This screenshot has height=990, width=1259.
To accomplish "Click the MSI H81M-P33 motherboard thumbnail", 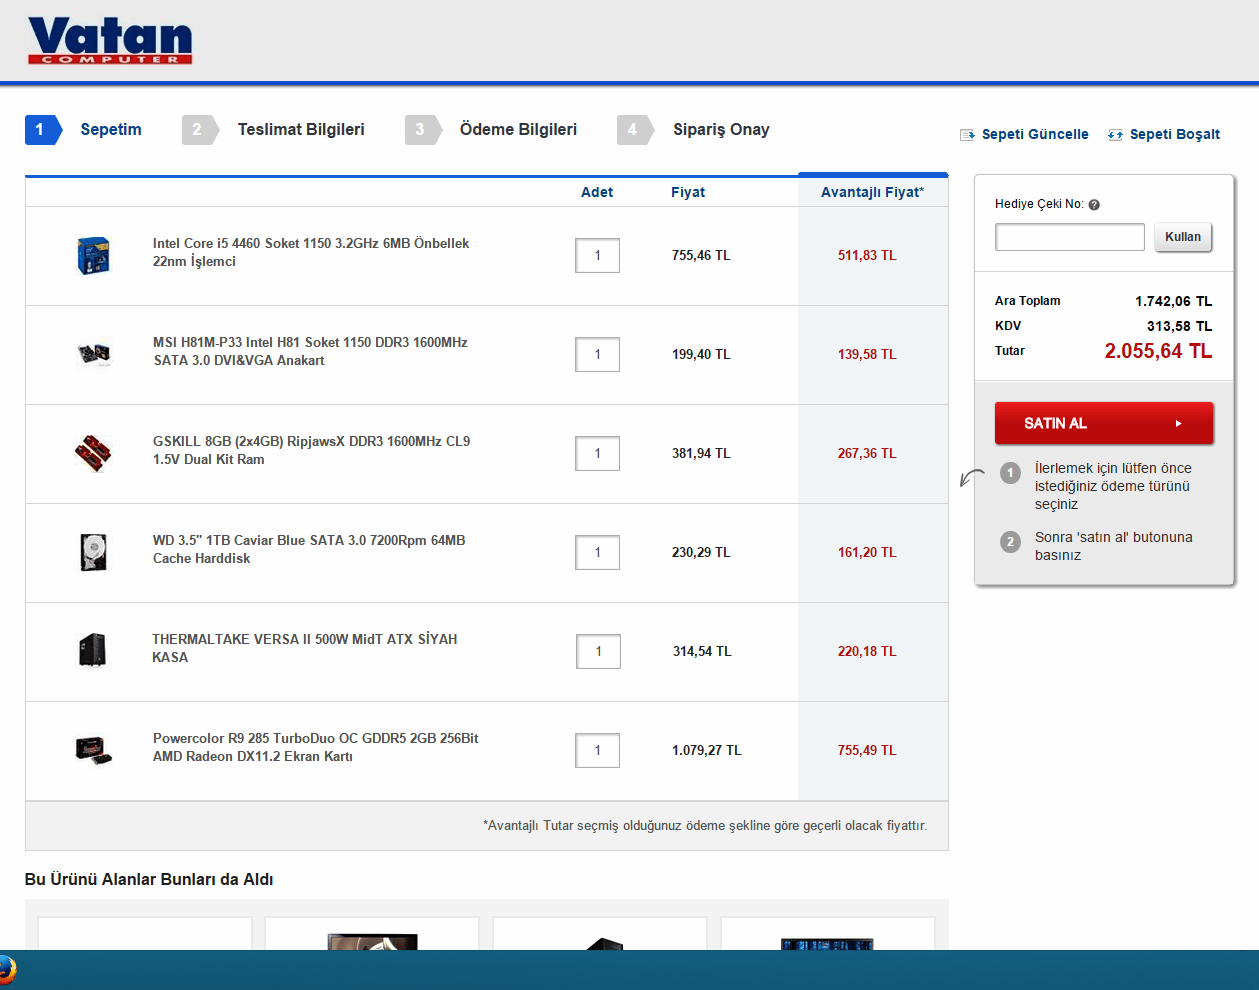I will 93,354.
